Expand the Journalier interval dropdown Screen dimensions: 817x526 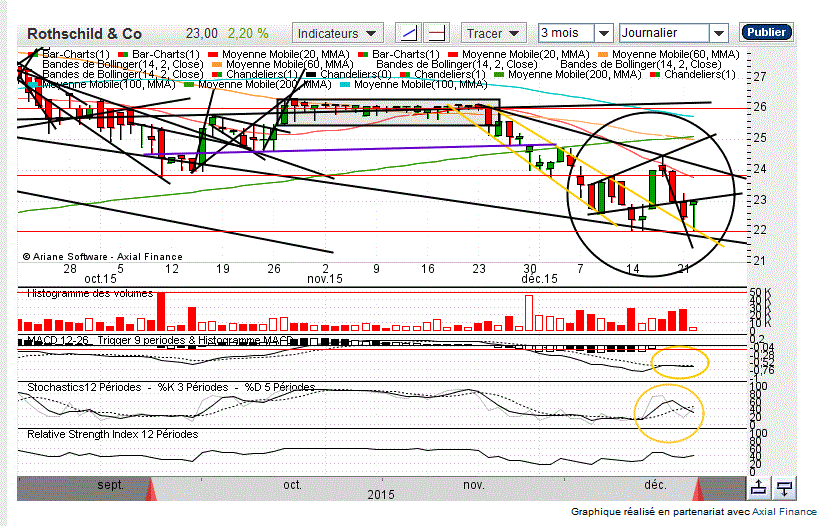(674, 33)
